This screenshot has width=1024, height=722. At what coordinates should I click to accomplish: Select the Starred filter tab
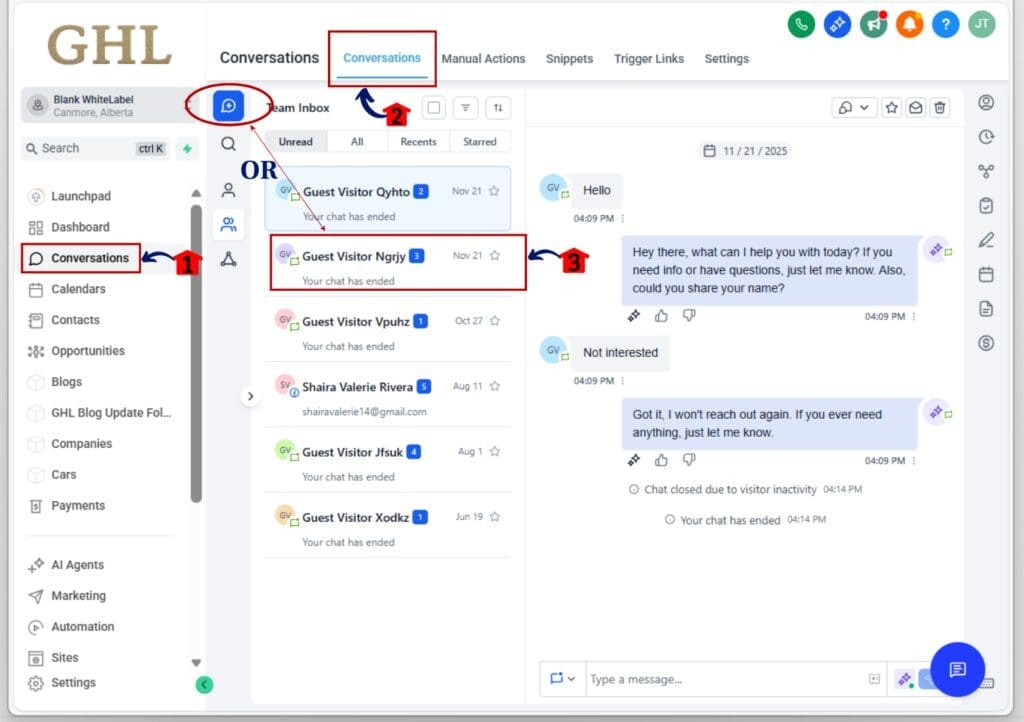(480, 141)
